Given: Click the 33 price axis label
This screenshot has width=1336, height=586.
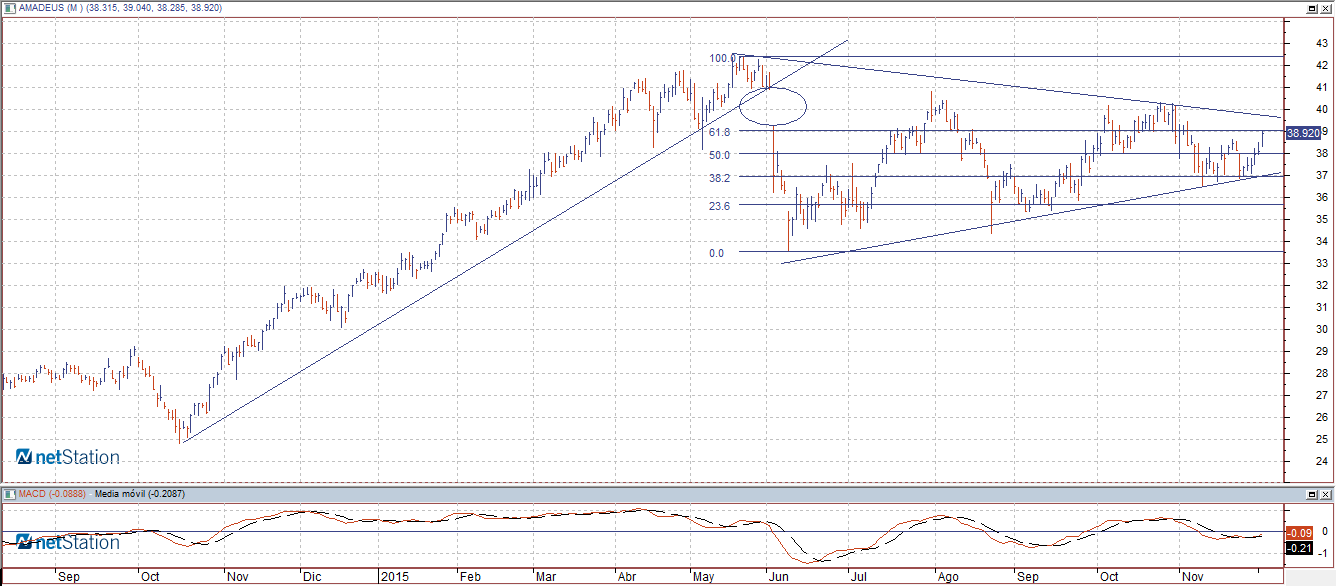Looking at the screenshot, I should tap(1321, 263).
